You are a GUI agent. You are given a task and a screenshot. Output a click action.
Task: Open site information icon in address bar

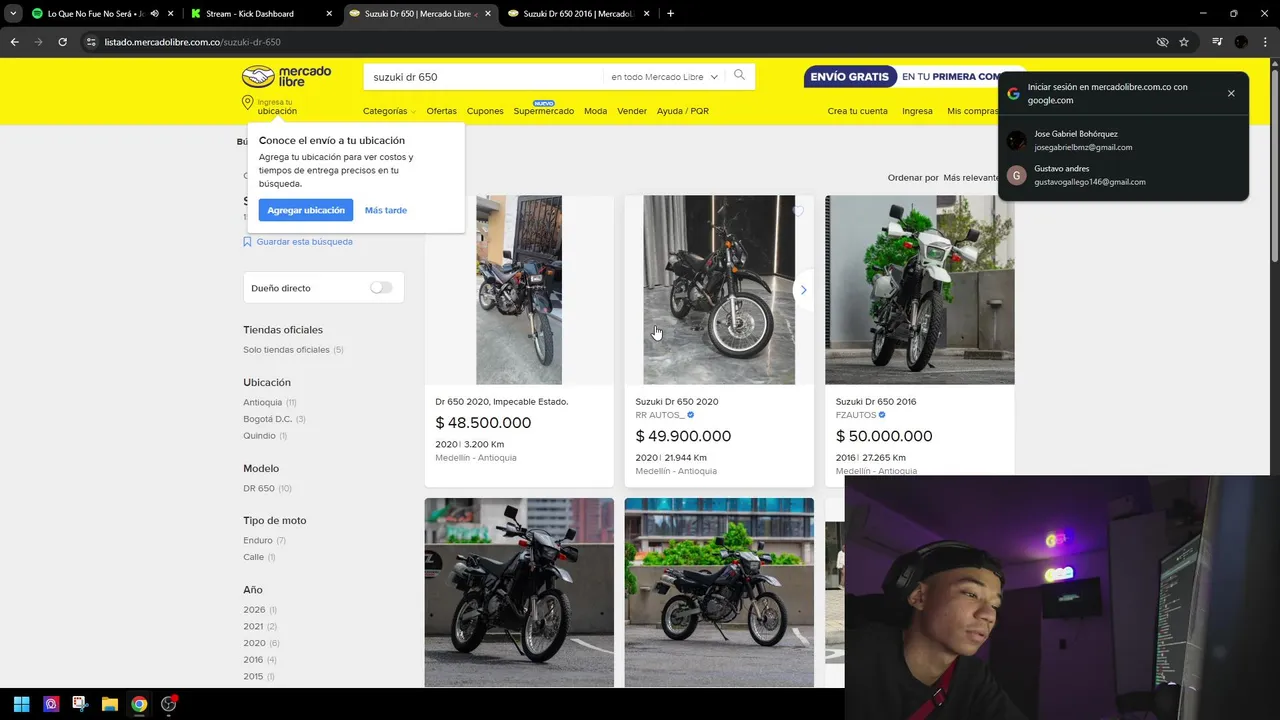point(91,42)
